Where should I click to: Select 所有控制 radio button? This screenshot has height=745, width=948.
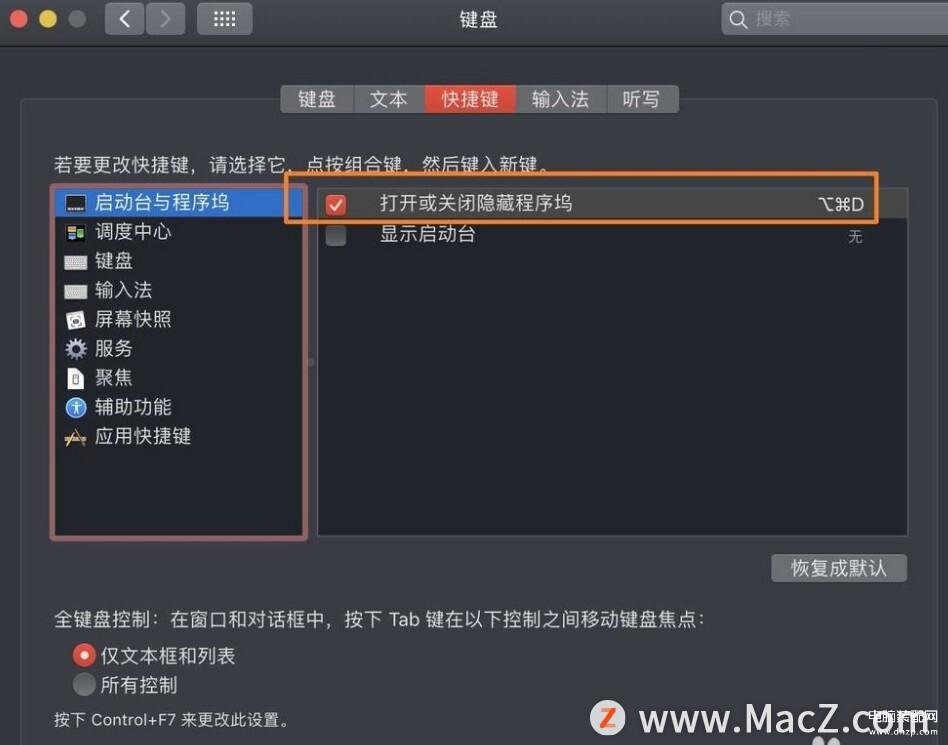pyautogui.click(x=84, y=685)
